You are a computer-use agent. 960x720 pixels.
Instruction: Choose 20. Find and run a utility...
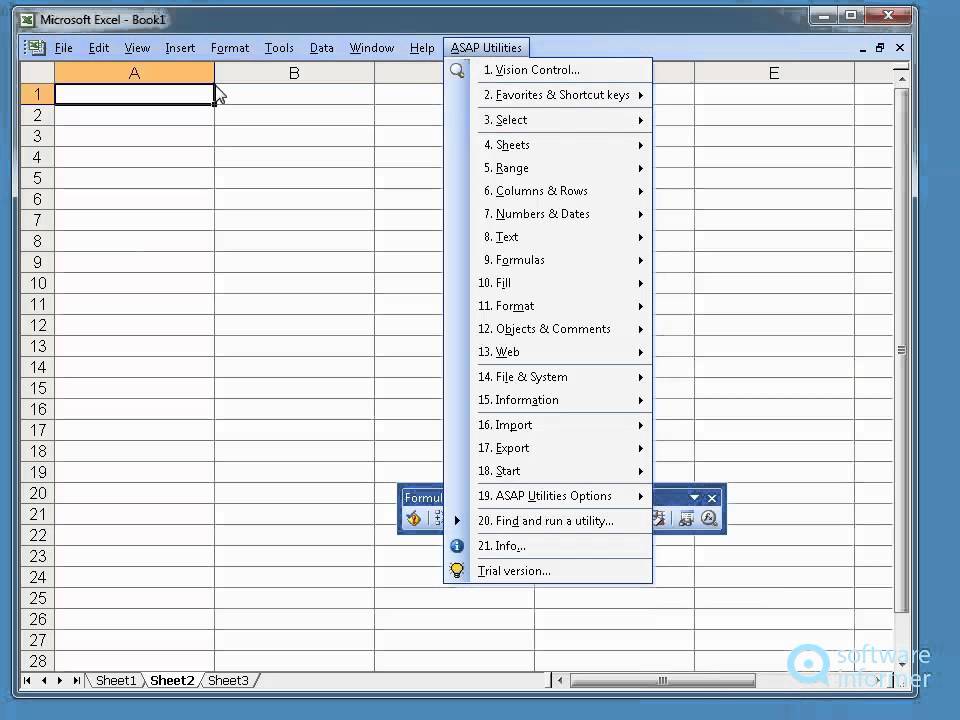549,521
